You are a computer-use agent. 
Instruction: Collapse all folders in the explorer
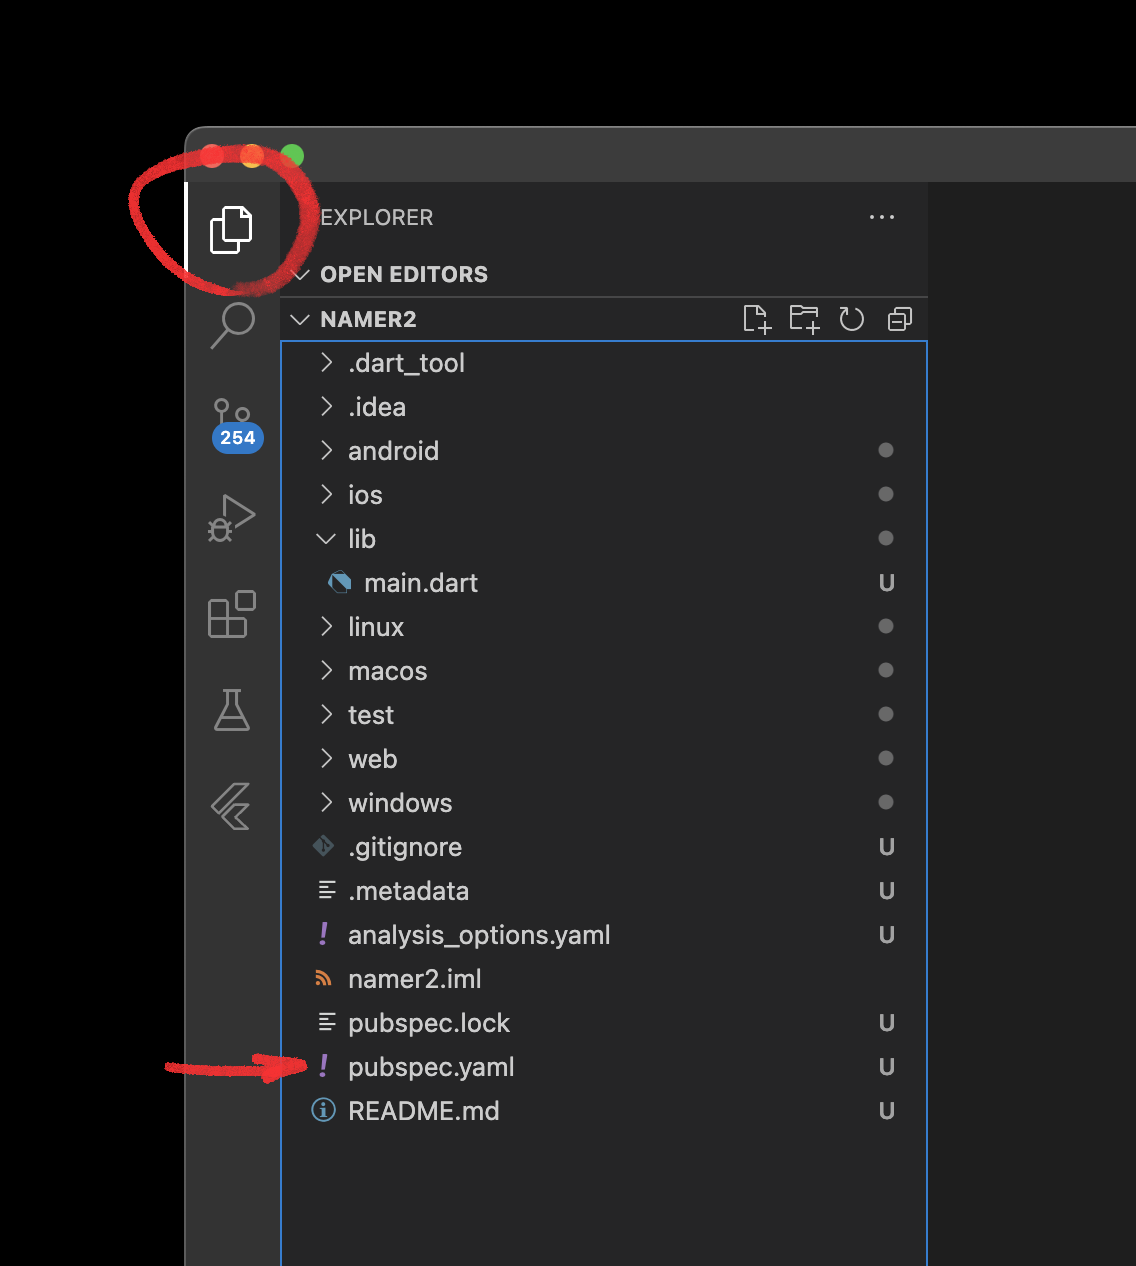[899, 319]
